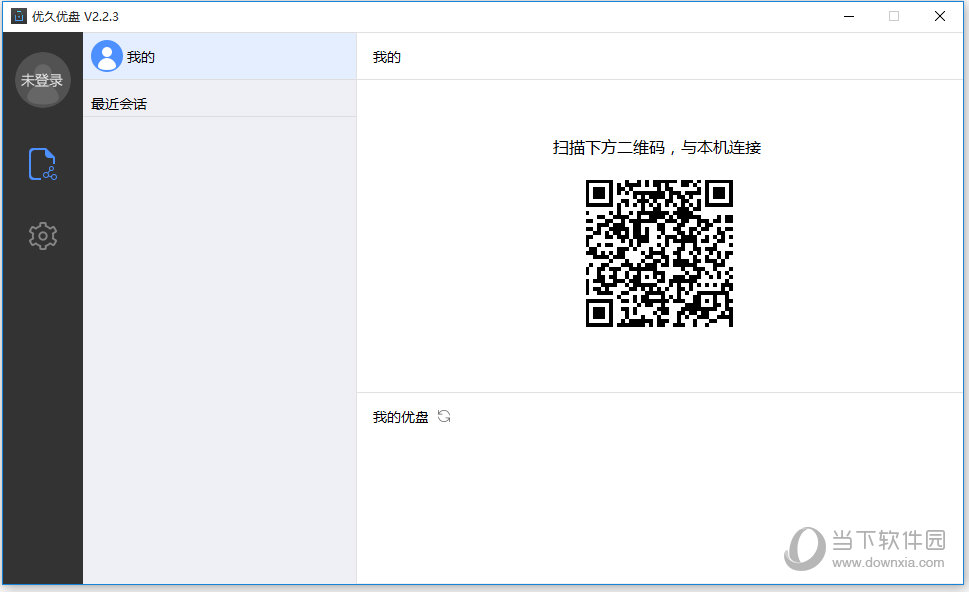This screenshot has width=969, height=592.
Task: Close the 优久优盘 window
Action: click(940, 16)
